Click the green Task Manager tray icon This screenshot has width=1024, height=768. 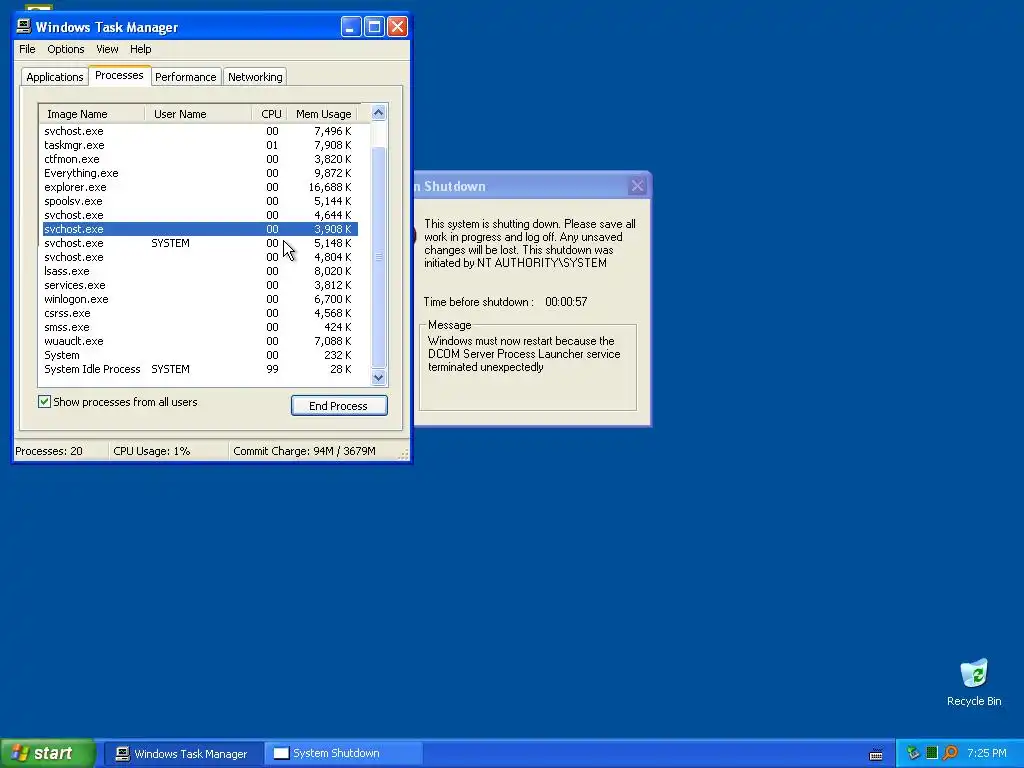point(932,753)
